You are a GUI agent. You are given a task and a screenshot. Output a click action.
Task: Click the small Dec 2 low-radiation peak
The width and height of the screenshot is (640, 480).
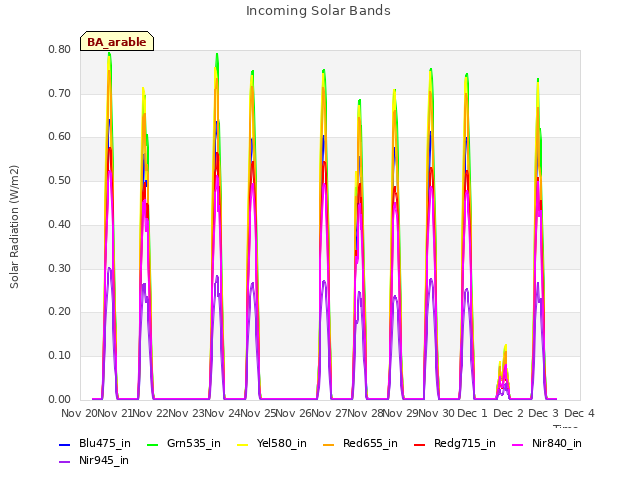coord(503,373)
